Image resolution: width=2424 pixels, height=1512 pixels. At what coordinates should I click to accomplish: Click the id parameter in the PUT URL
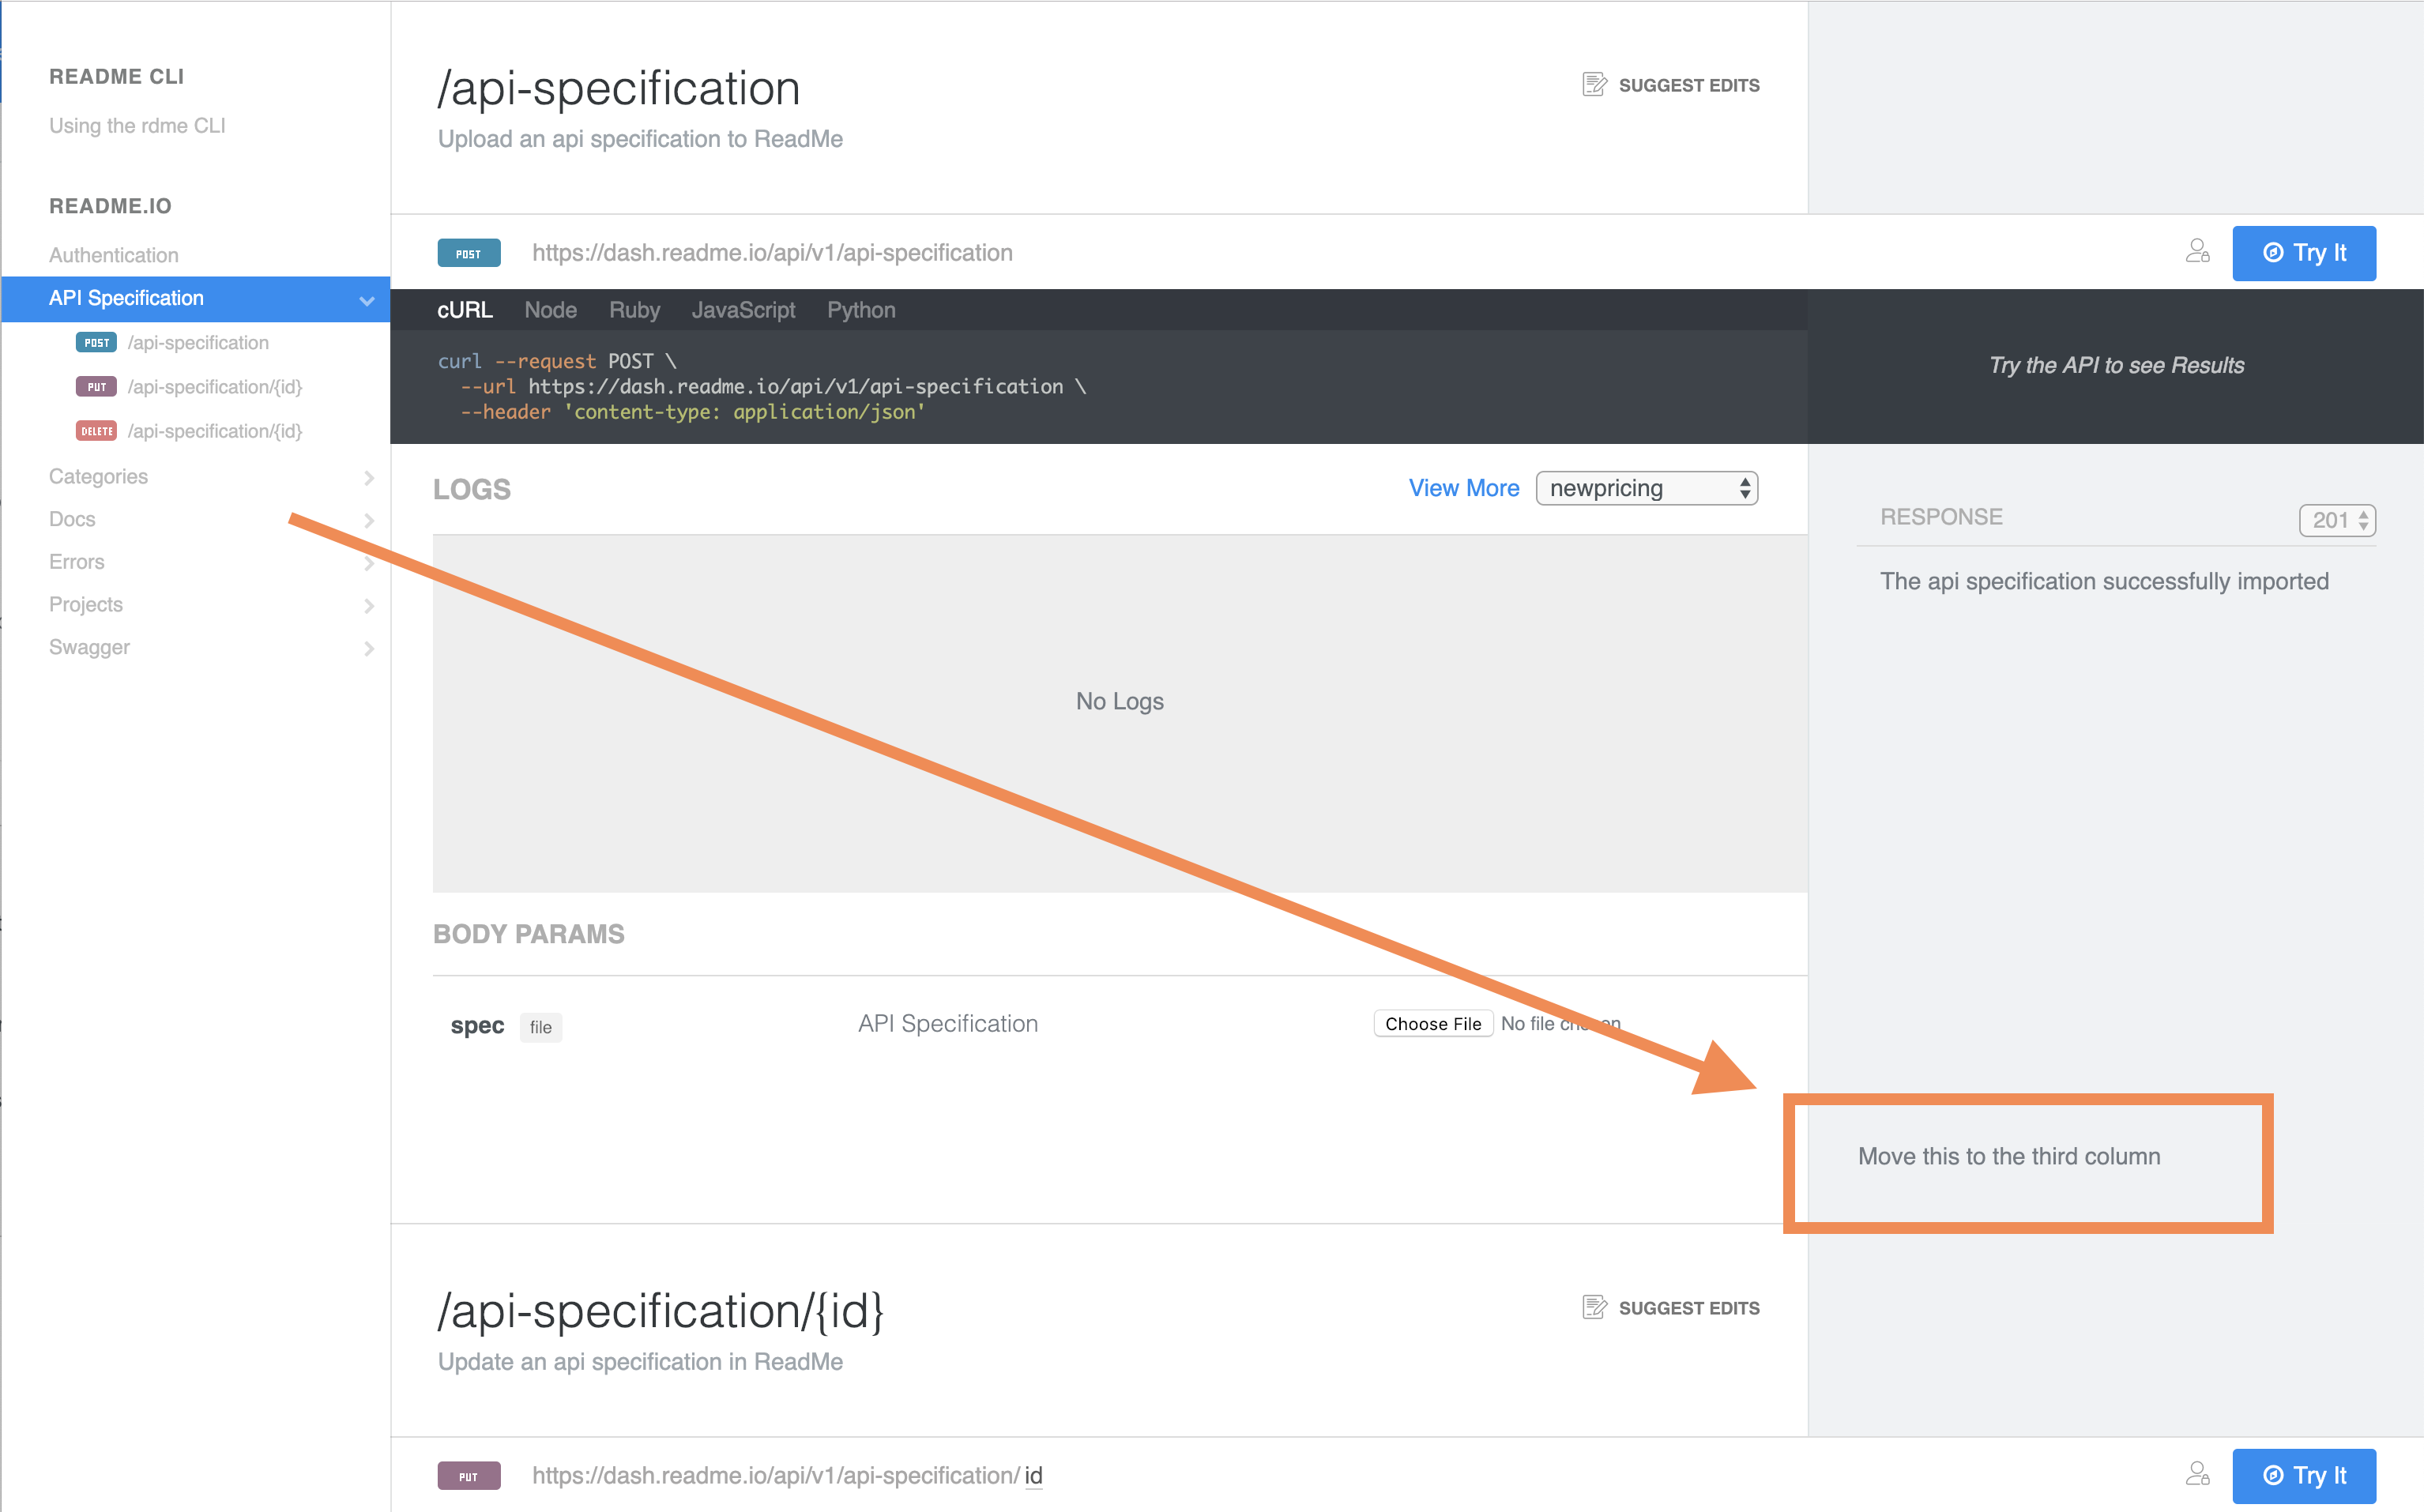coord(1033,1475)
